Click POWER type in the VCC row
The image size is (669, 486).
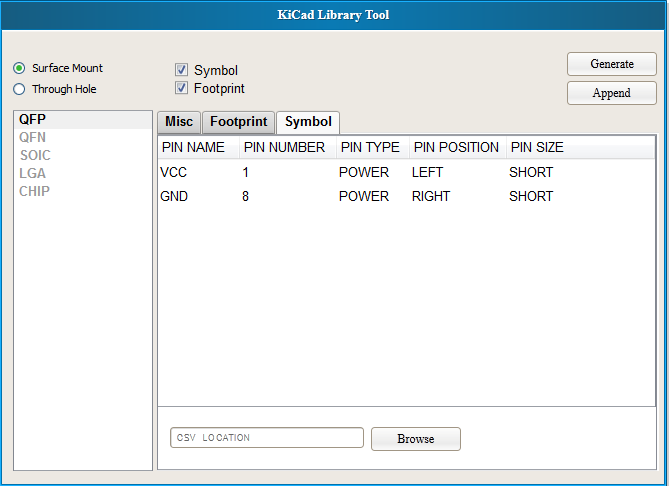click(x=364, y=172)
